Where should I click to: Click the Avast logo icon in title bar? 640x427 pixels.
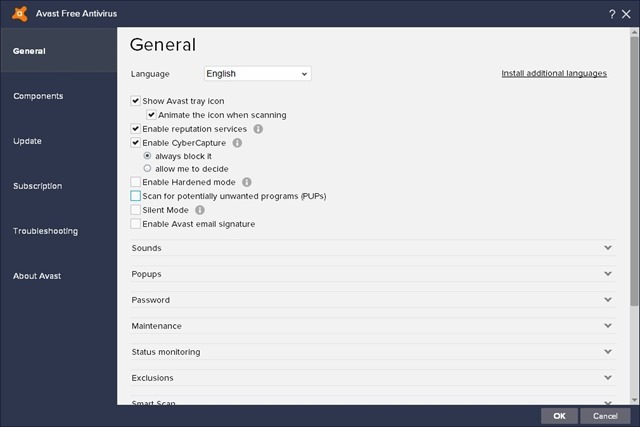(x=16, y=13)
